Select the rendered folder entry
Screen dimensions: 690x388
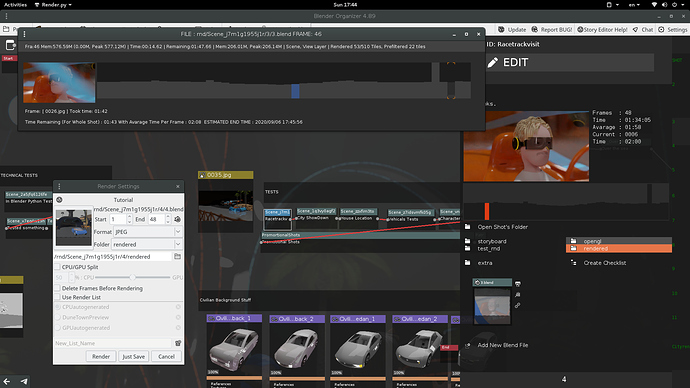point(619,249)
